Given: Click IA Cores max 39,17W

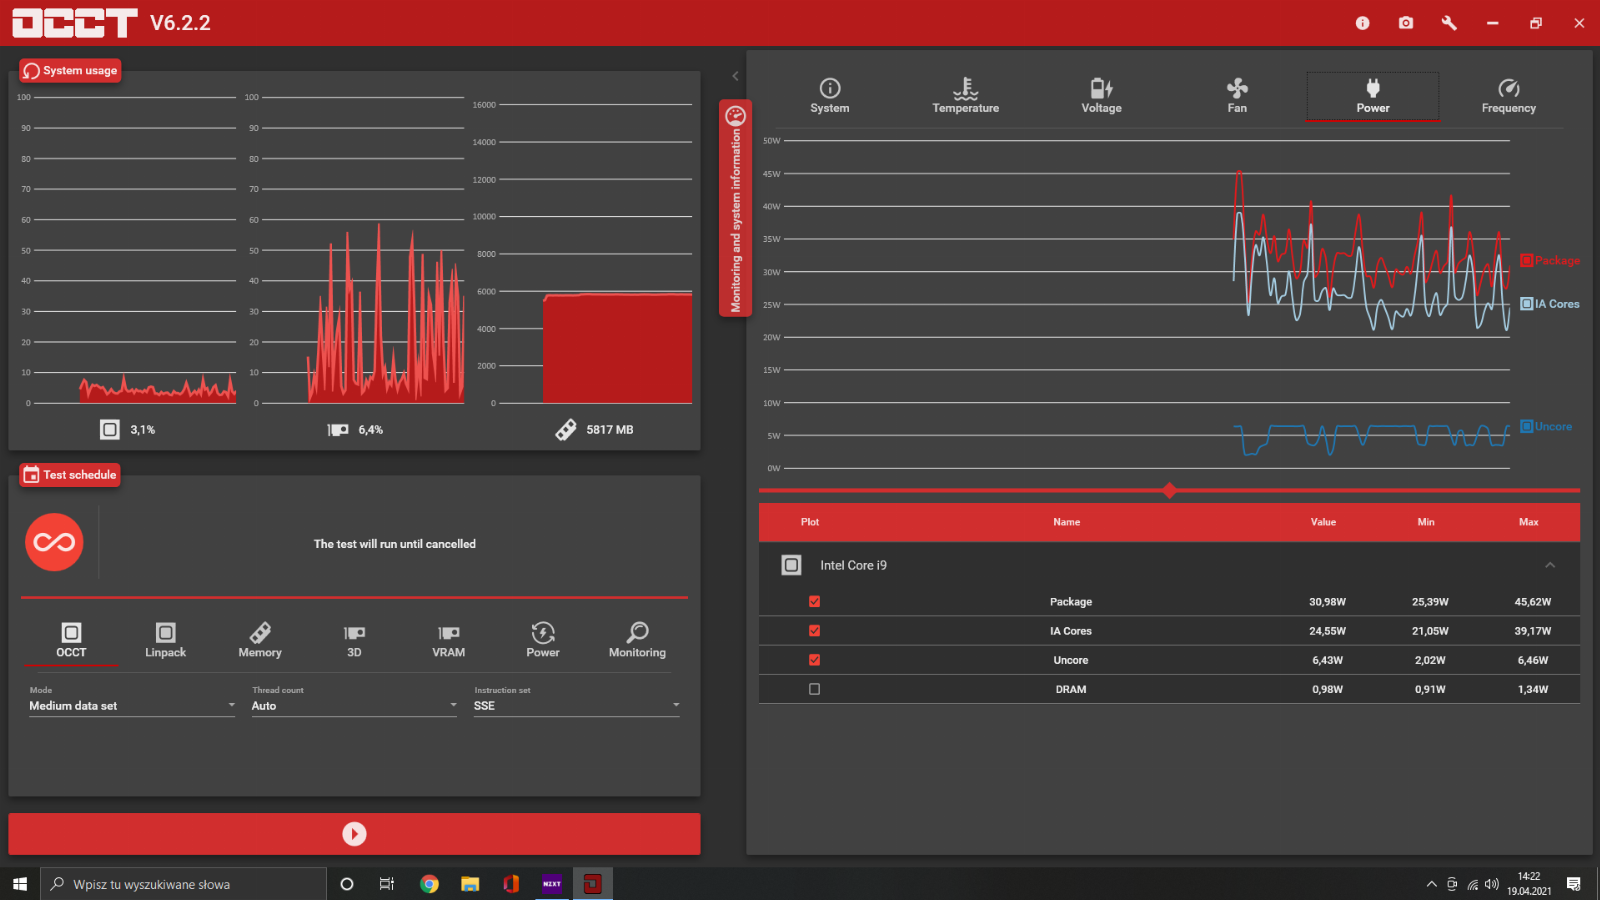Looking at the screenshot, I should pos(1532,631).
